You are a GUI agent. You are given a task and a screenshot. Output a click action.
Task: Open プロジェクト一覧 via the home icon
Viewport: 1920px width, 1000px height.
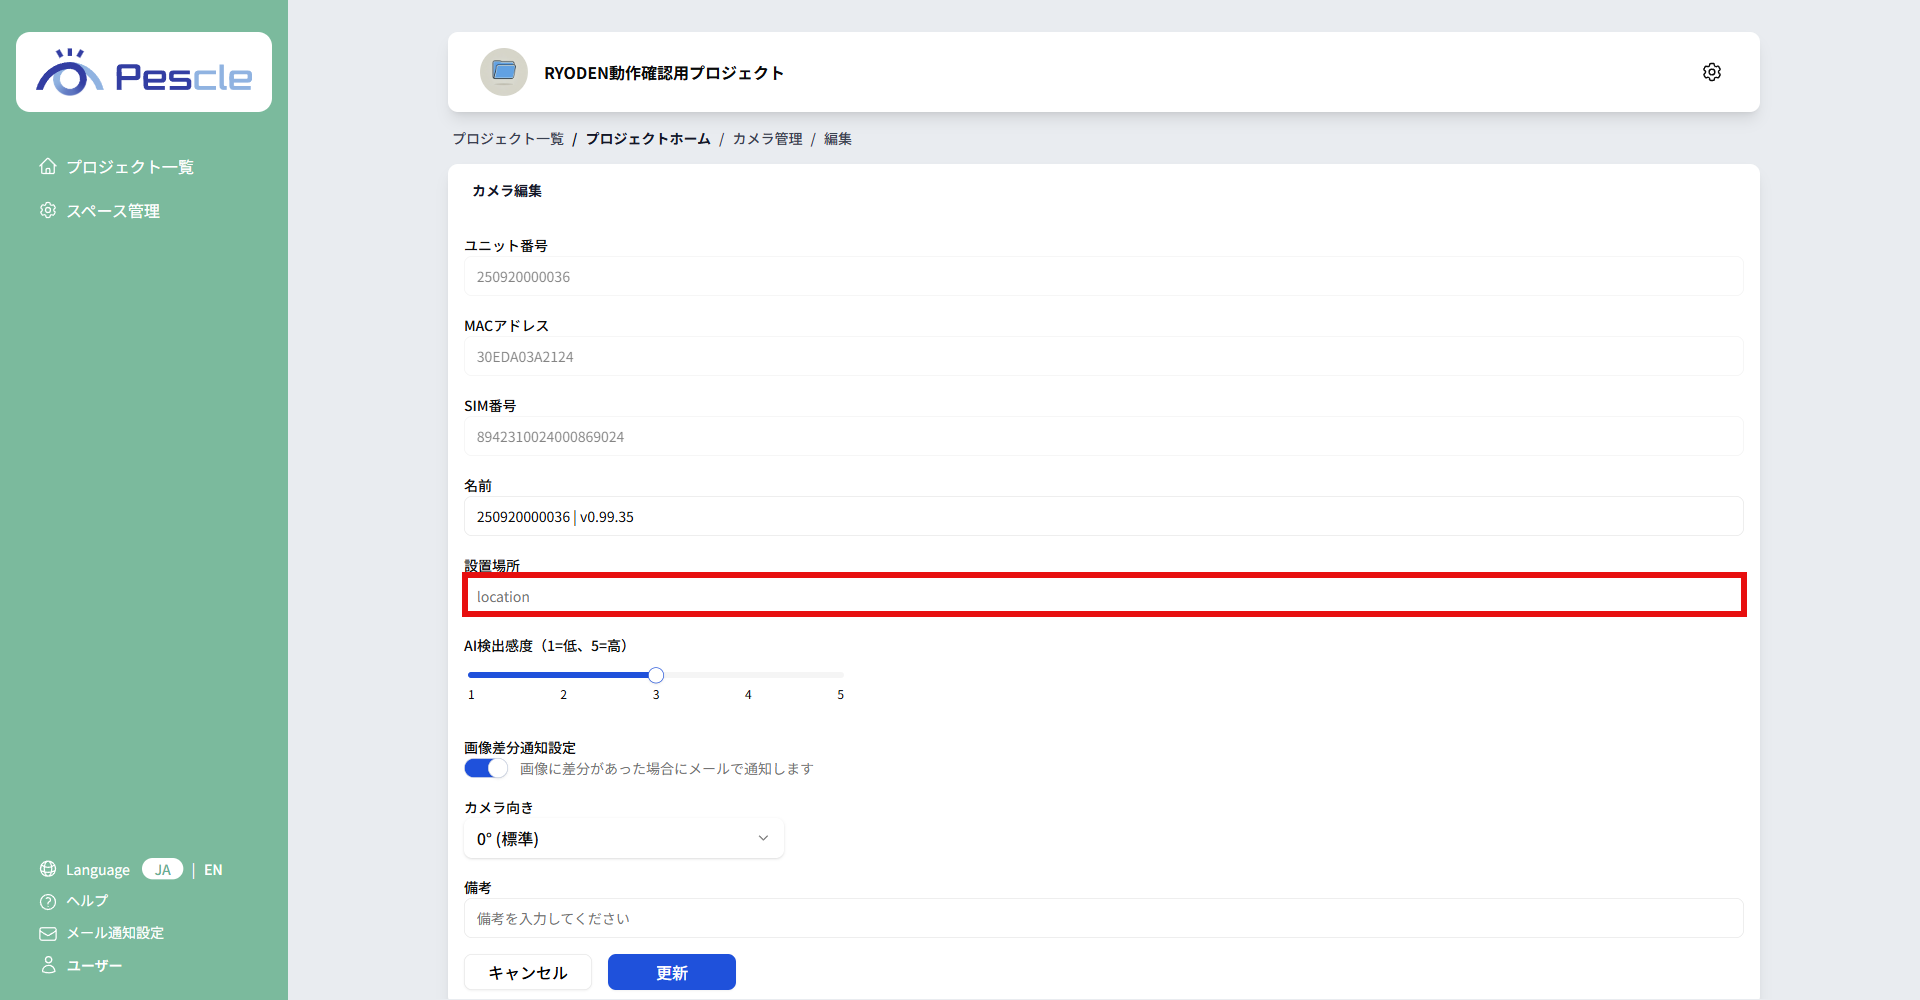pos(47,166)
